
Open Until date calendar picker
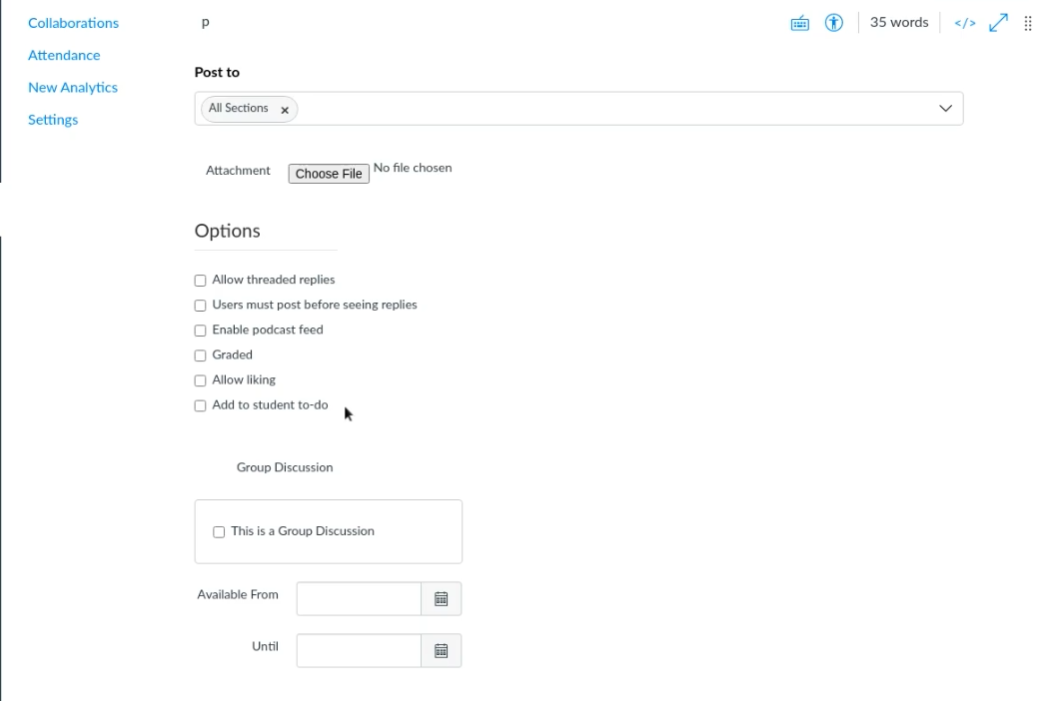coord(441,651)
